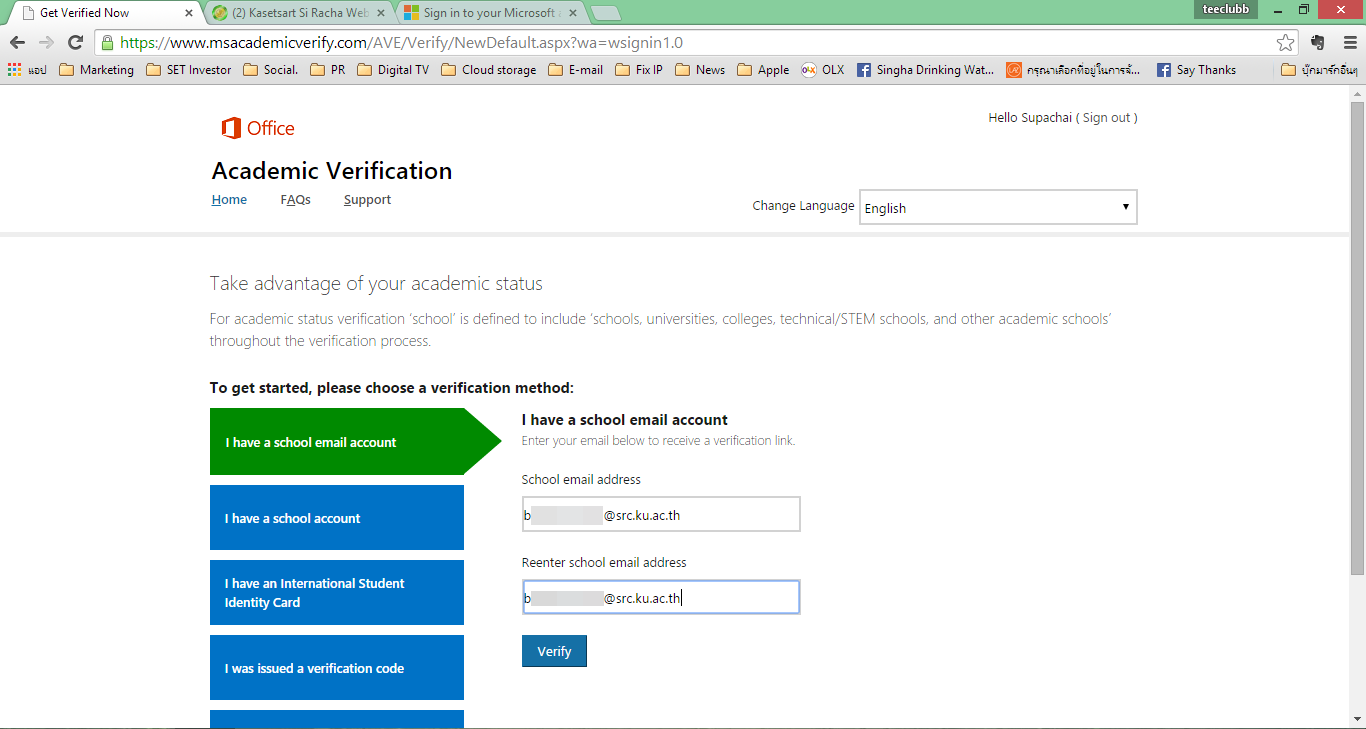Open the other bookmarks folder at right
This screenshot has width=1366, height=729.
(1320, 70)
